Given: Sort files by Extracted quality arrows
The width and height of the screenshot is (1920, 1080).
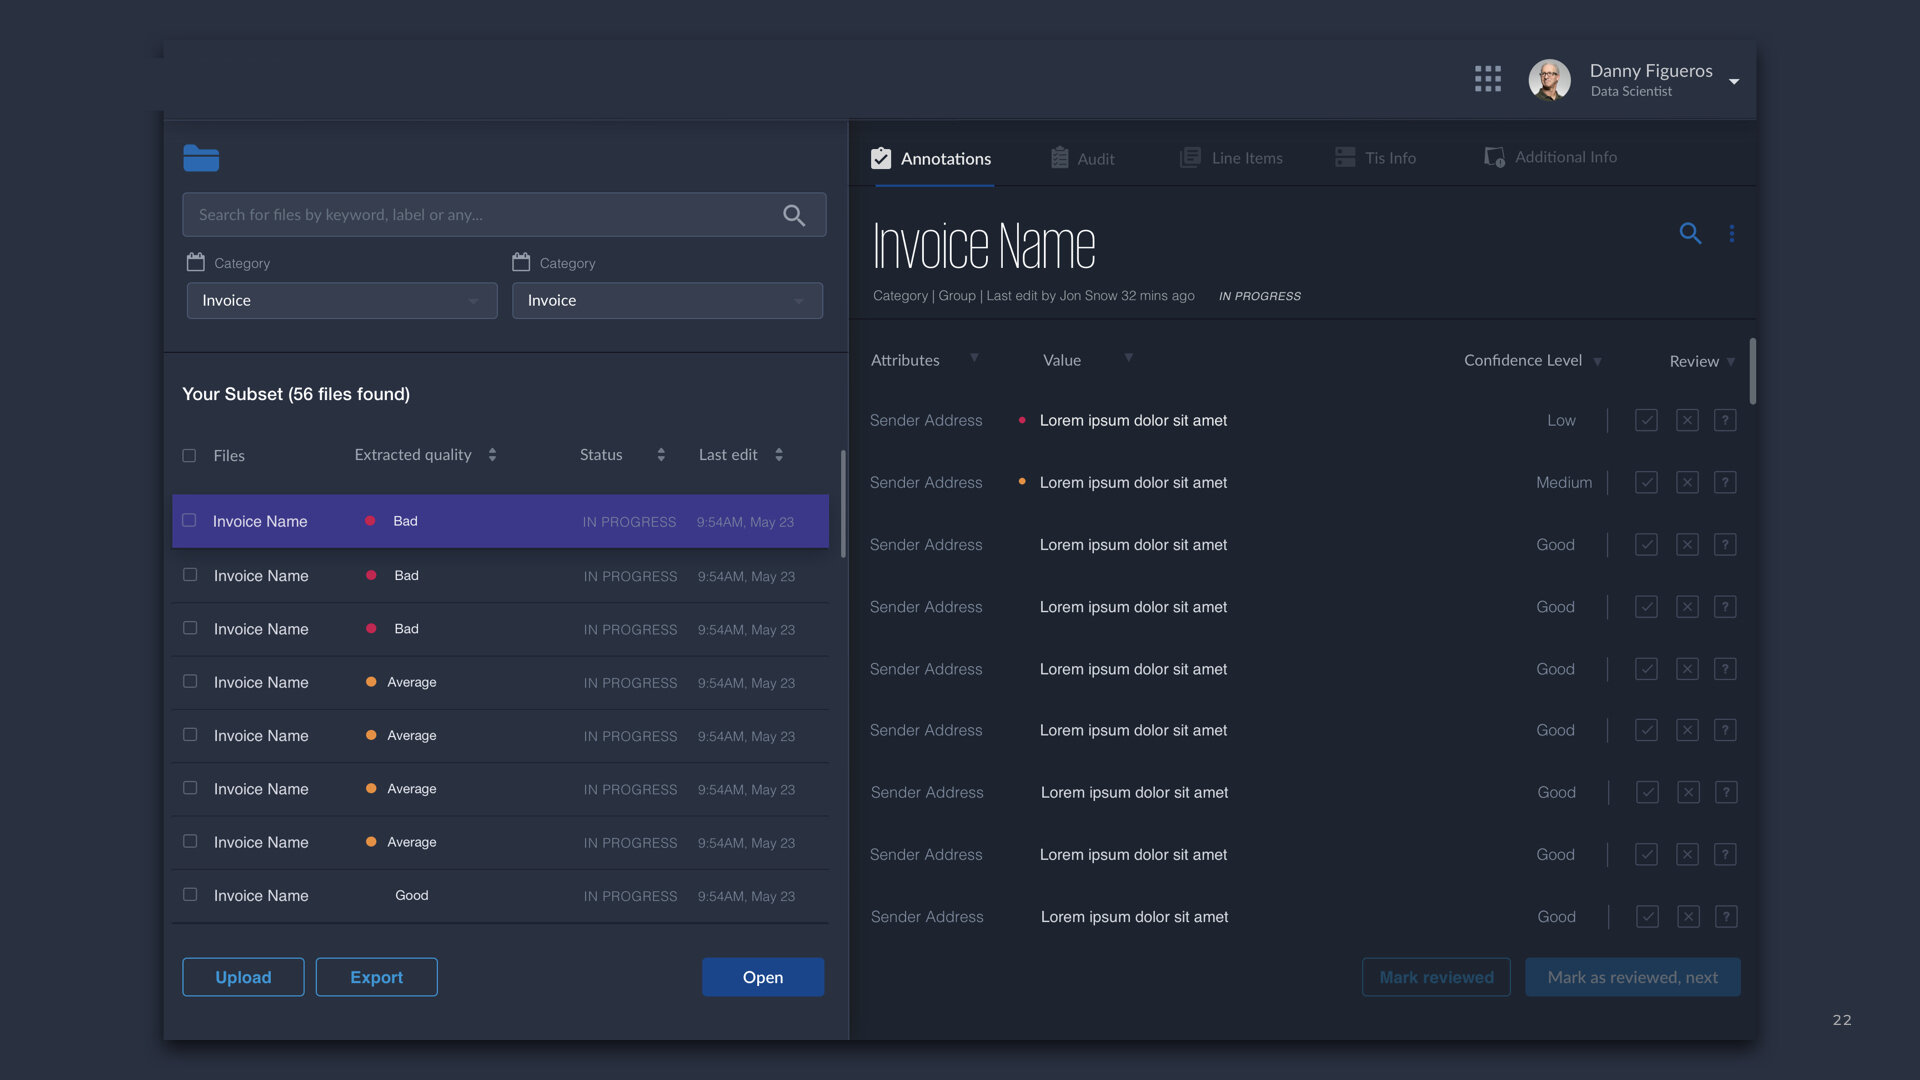Looking at the screenshot, I should [x=492, y=455].
